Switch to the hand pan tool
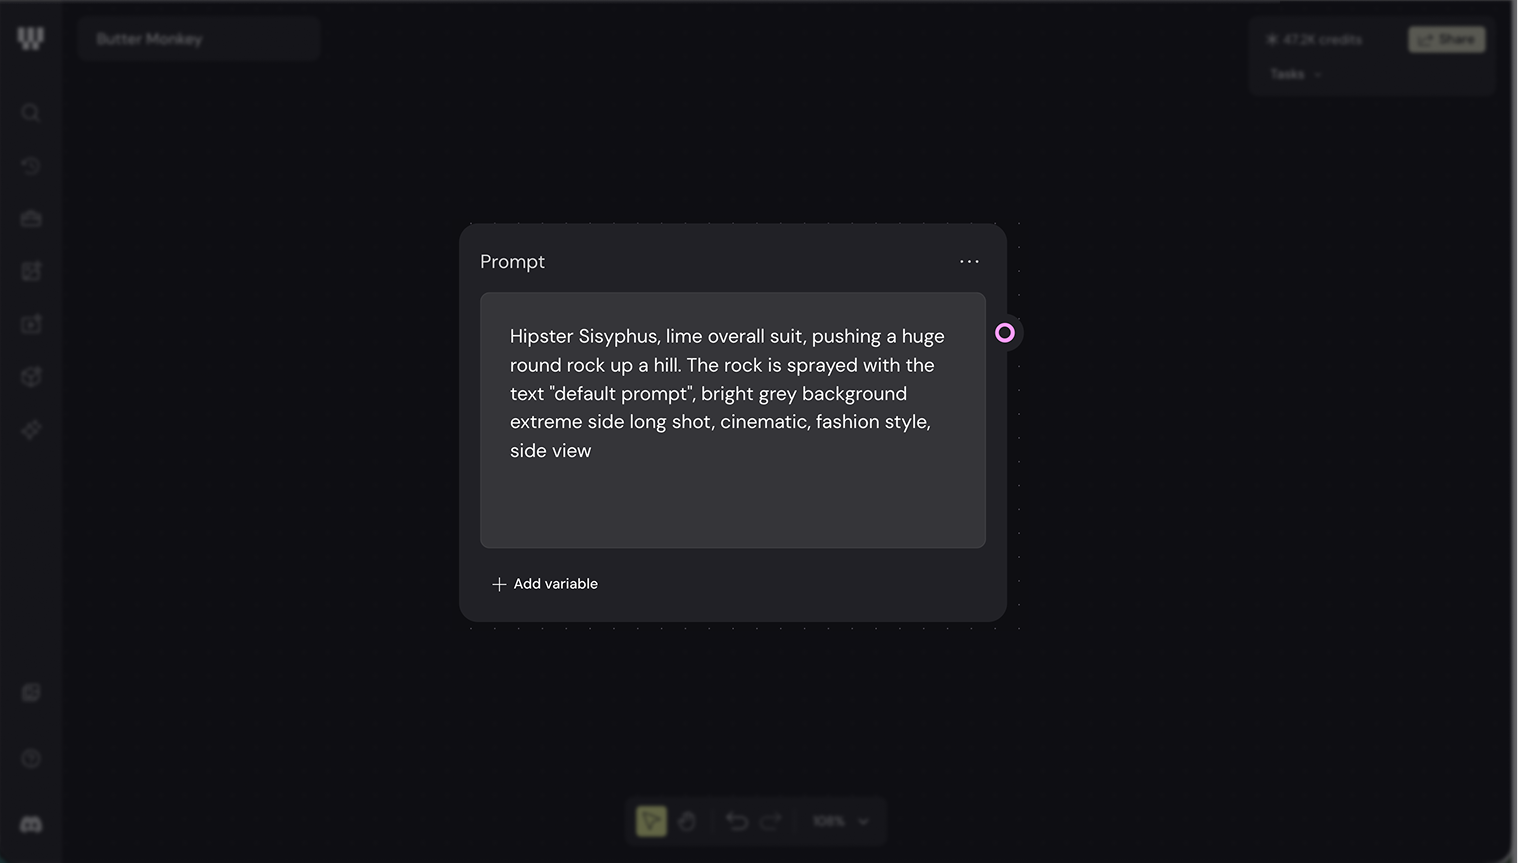This screenshot has width=1518, height=863. coord(687,821)
